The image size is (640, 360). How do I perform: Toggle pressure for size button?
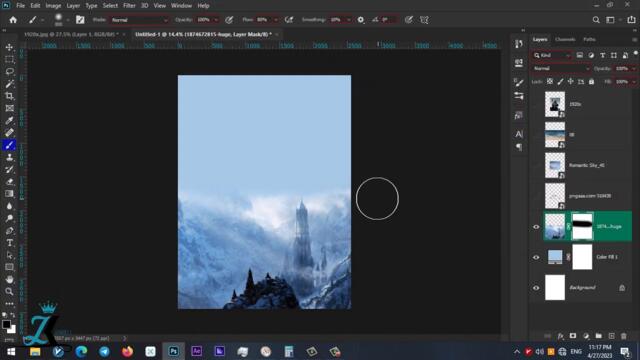click(x=409, y=20)
